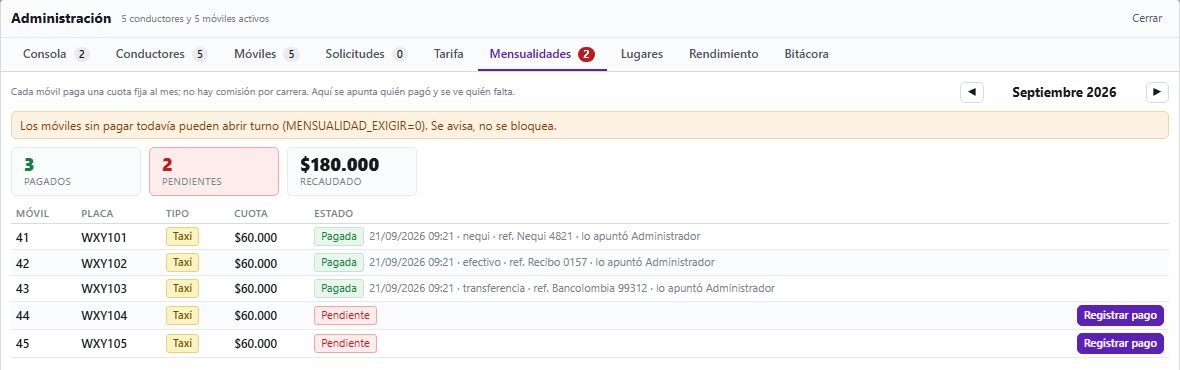Click móvil number 42
Image resolution: width=1180 pixels, height=370 pixels.
point(23,263)
